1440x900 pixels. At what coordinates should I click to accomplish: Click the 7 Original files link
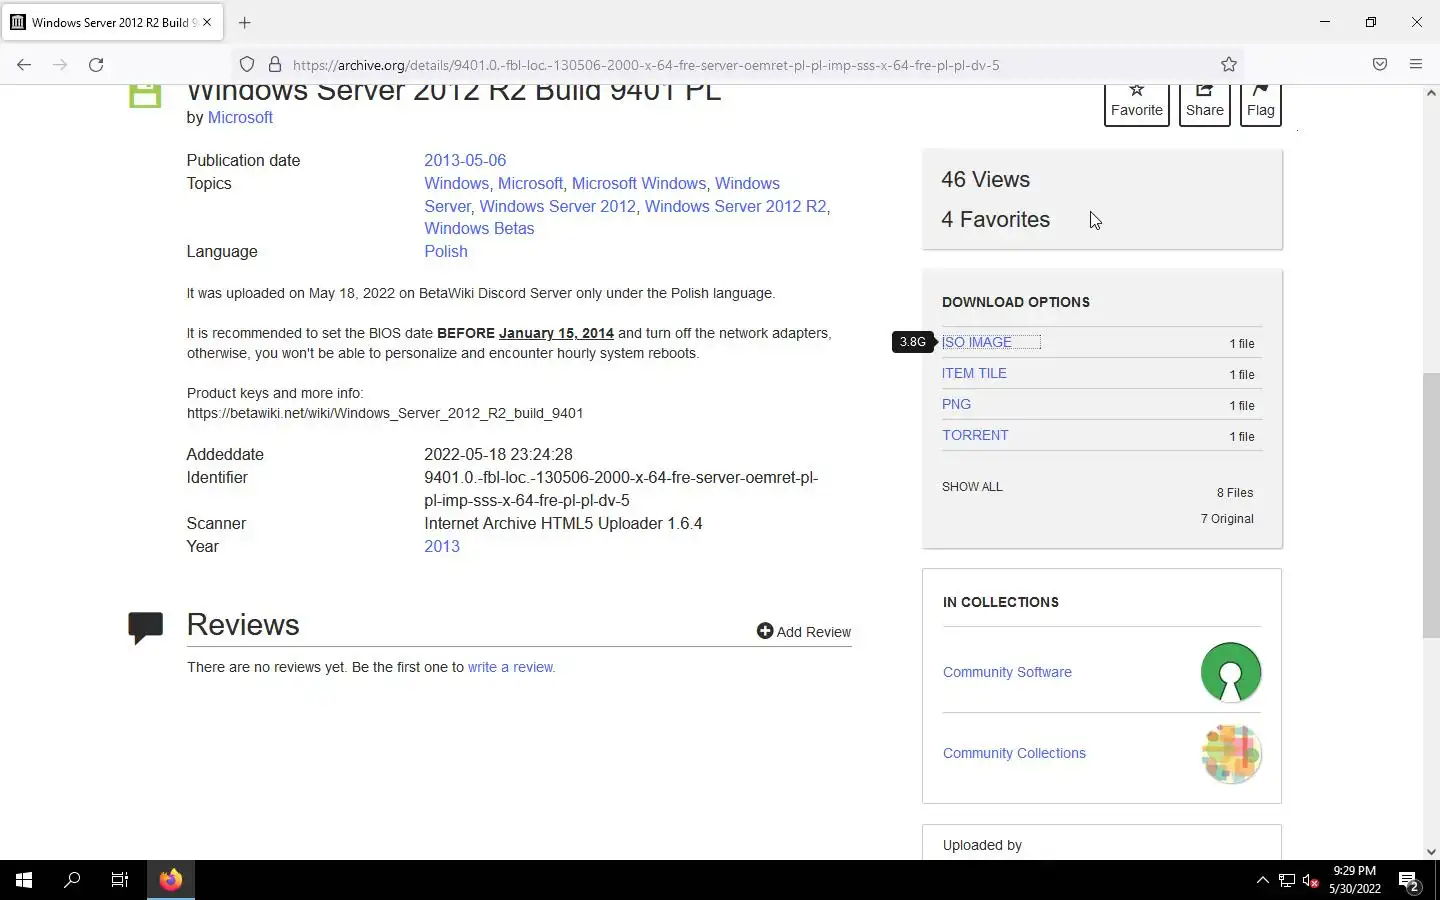click(x=1227, y=519)
